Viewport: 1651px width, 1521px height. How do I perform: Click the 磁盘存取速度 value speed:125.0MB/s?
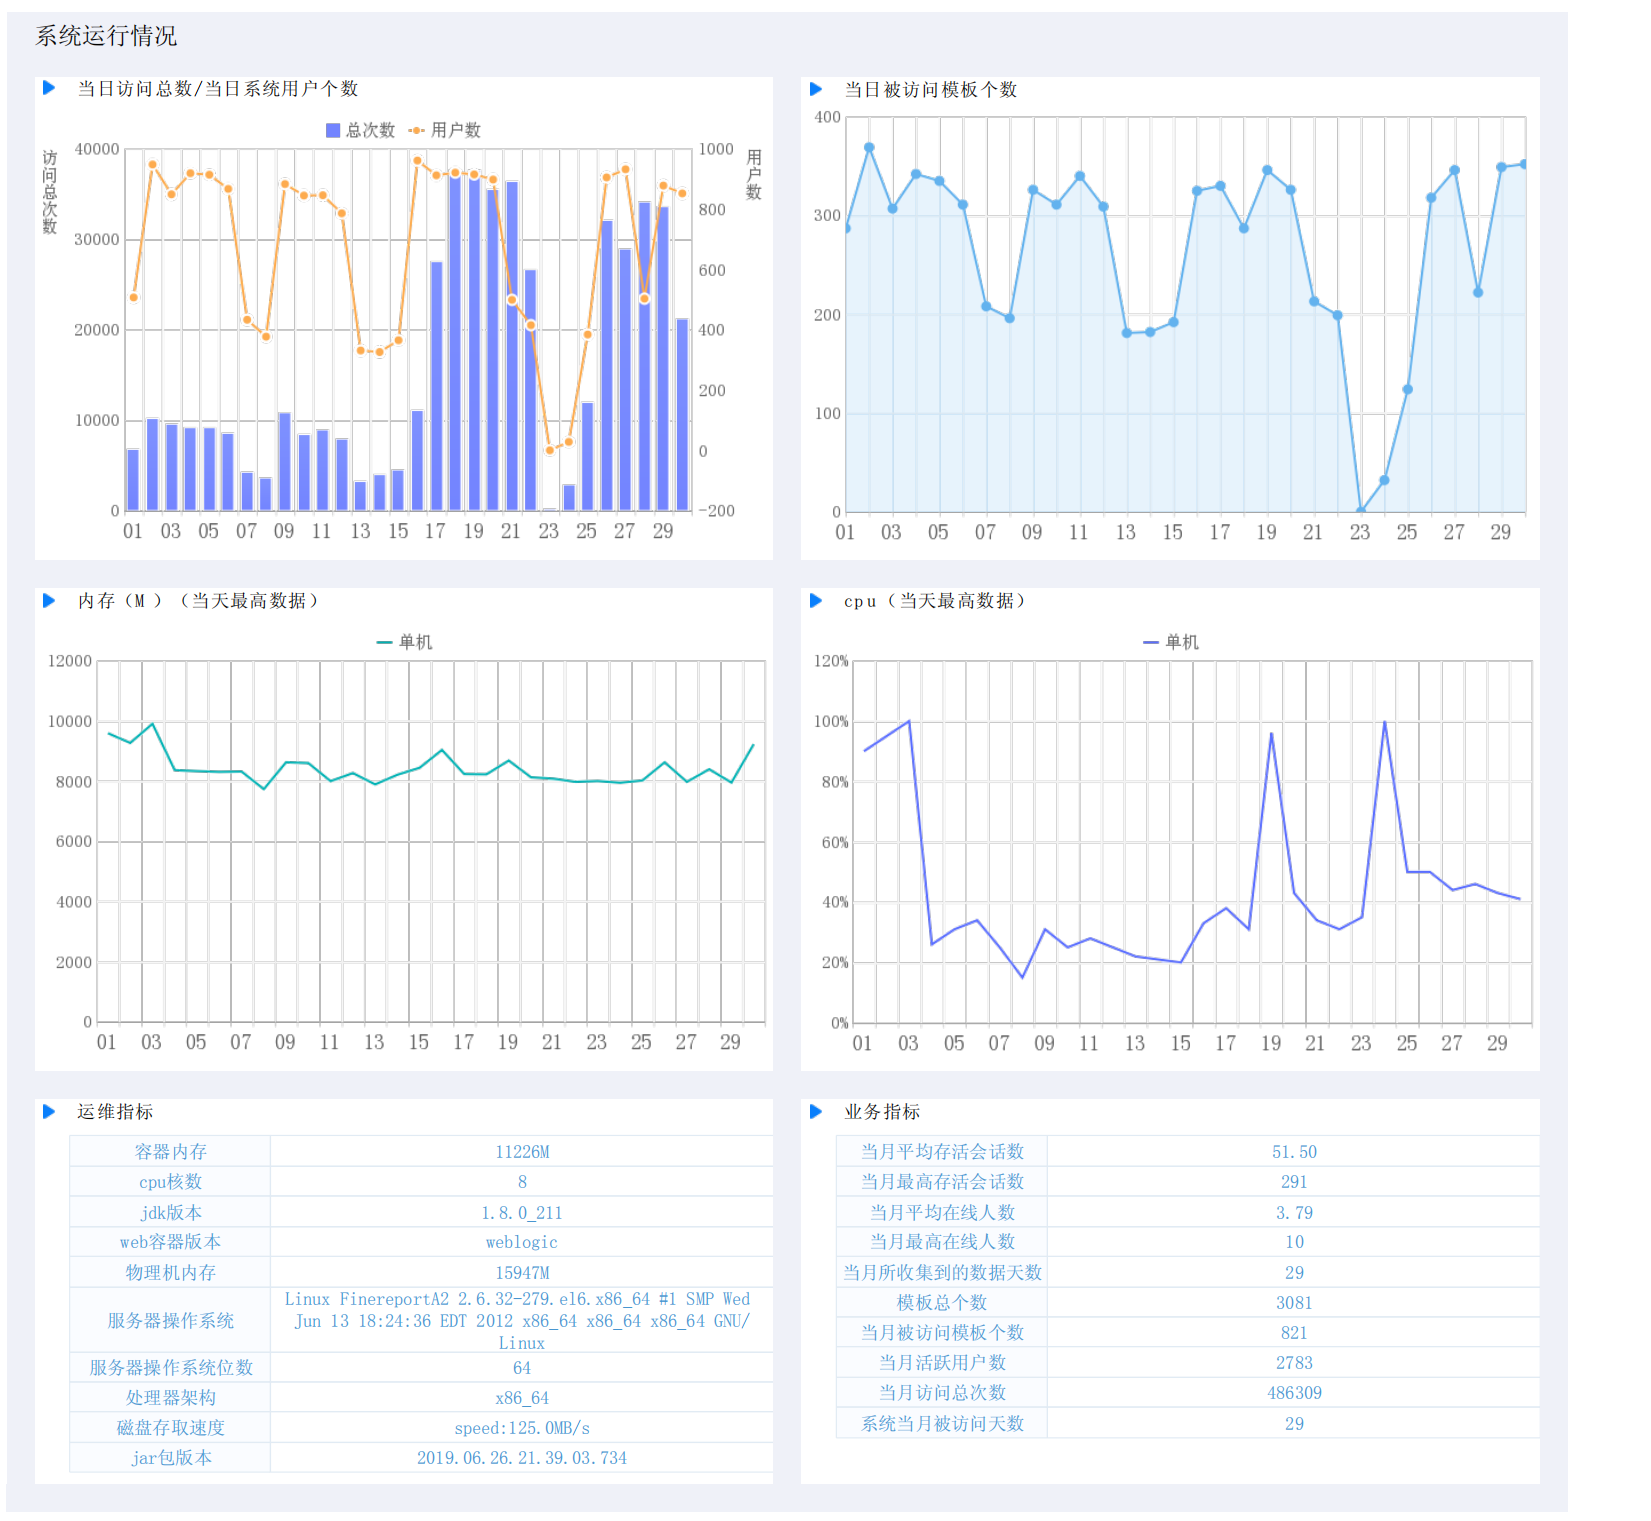point(522,1427)
